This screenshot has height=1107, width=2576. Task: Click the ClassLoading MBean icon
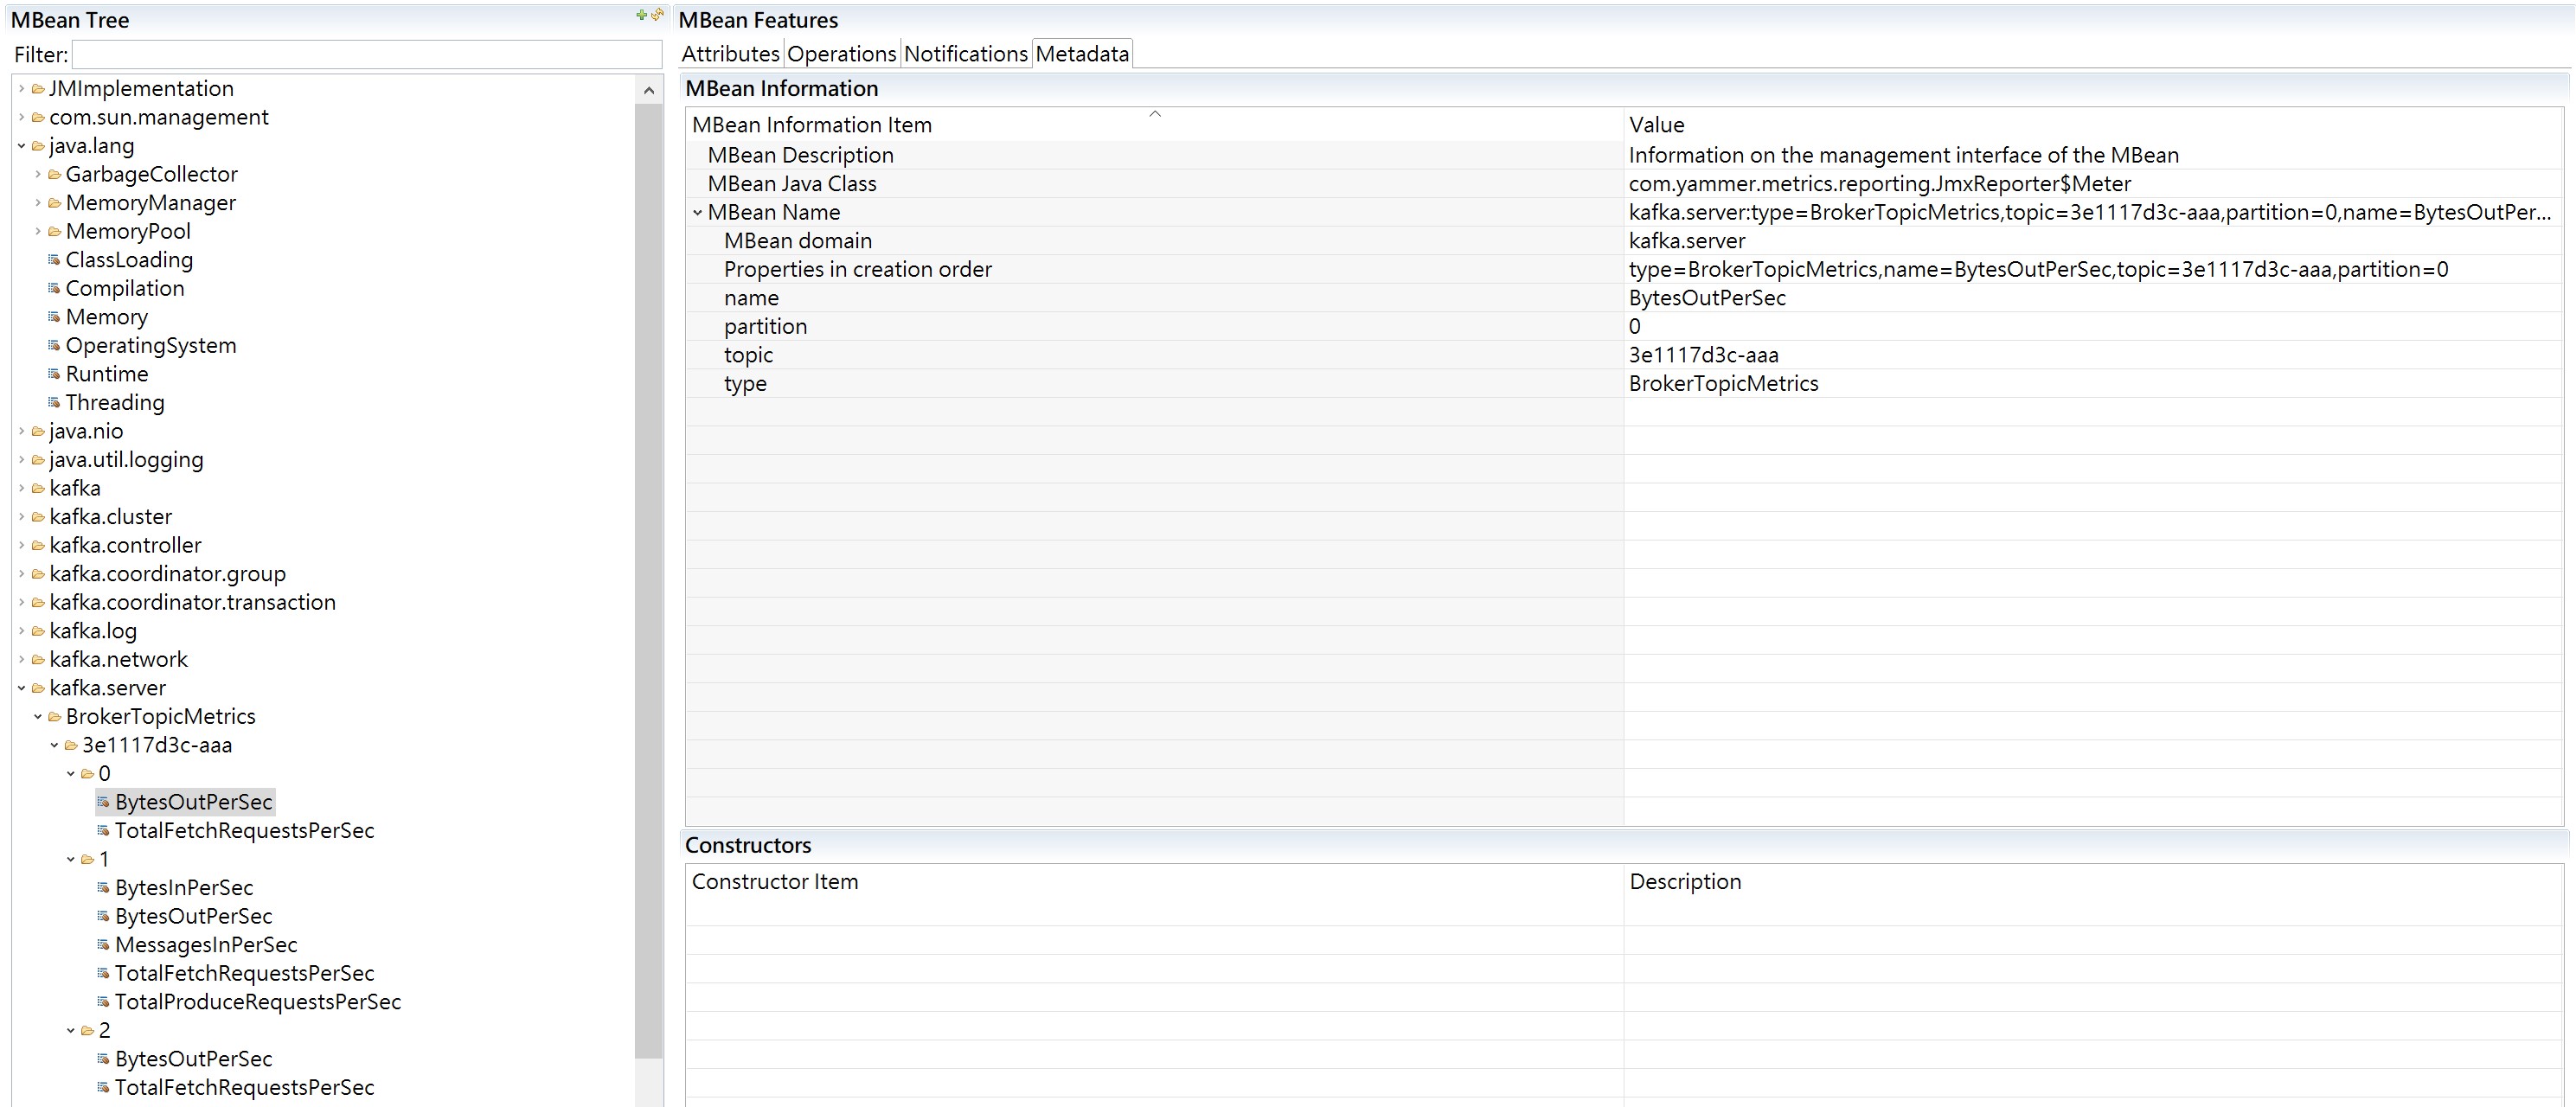tap(54, 260)
